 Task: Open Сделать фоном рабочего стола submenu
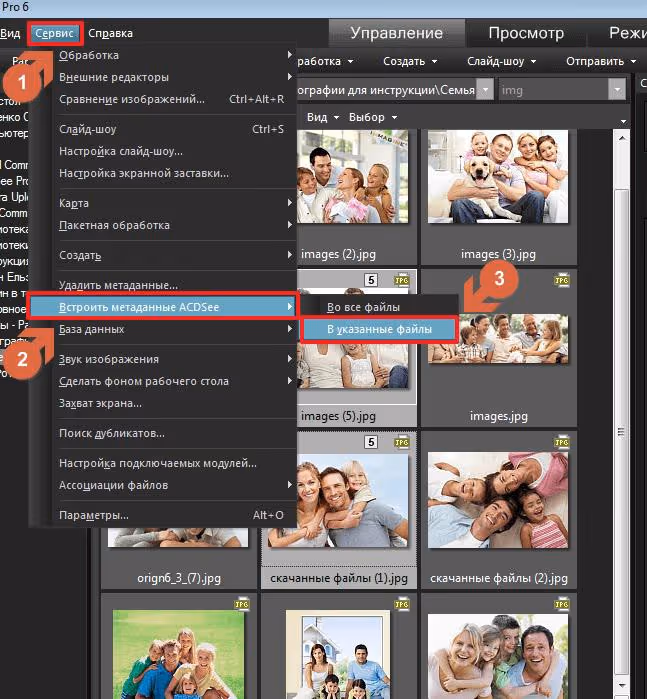(x=176, y=381)
